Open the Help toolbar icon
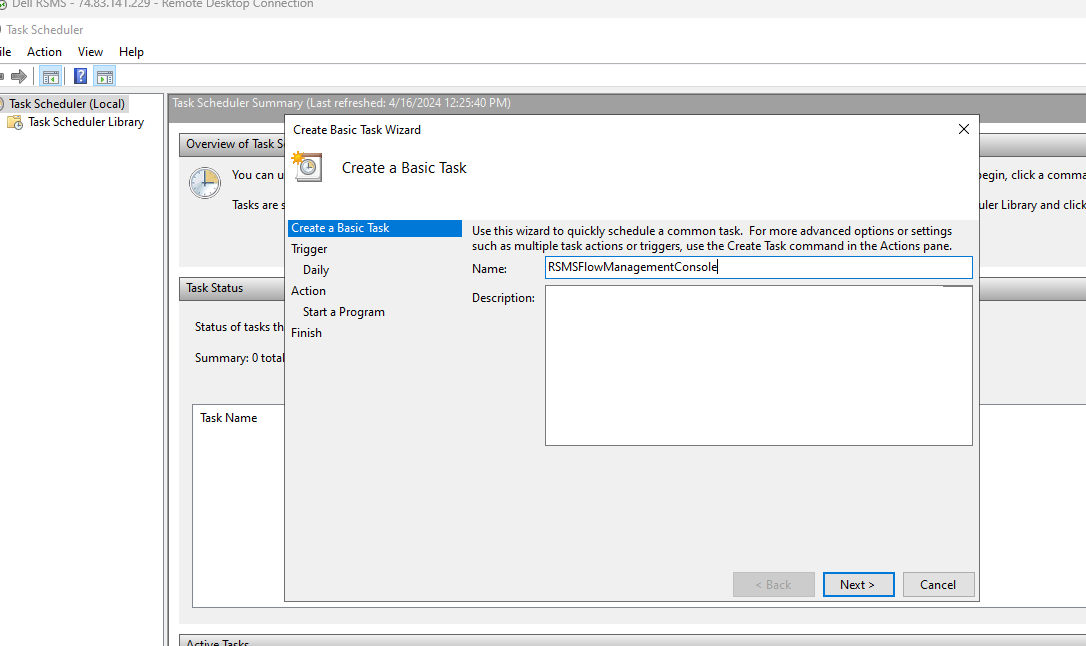Viewport: 1086px width, 646px height. click(x=80, y=76)
